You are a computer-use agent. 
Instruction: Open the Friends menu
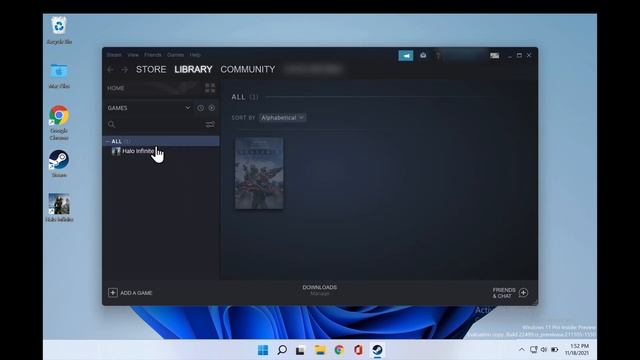click(153, 55)
